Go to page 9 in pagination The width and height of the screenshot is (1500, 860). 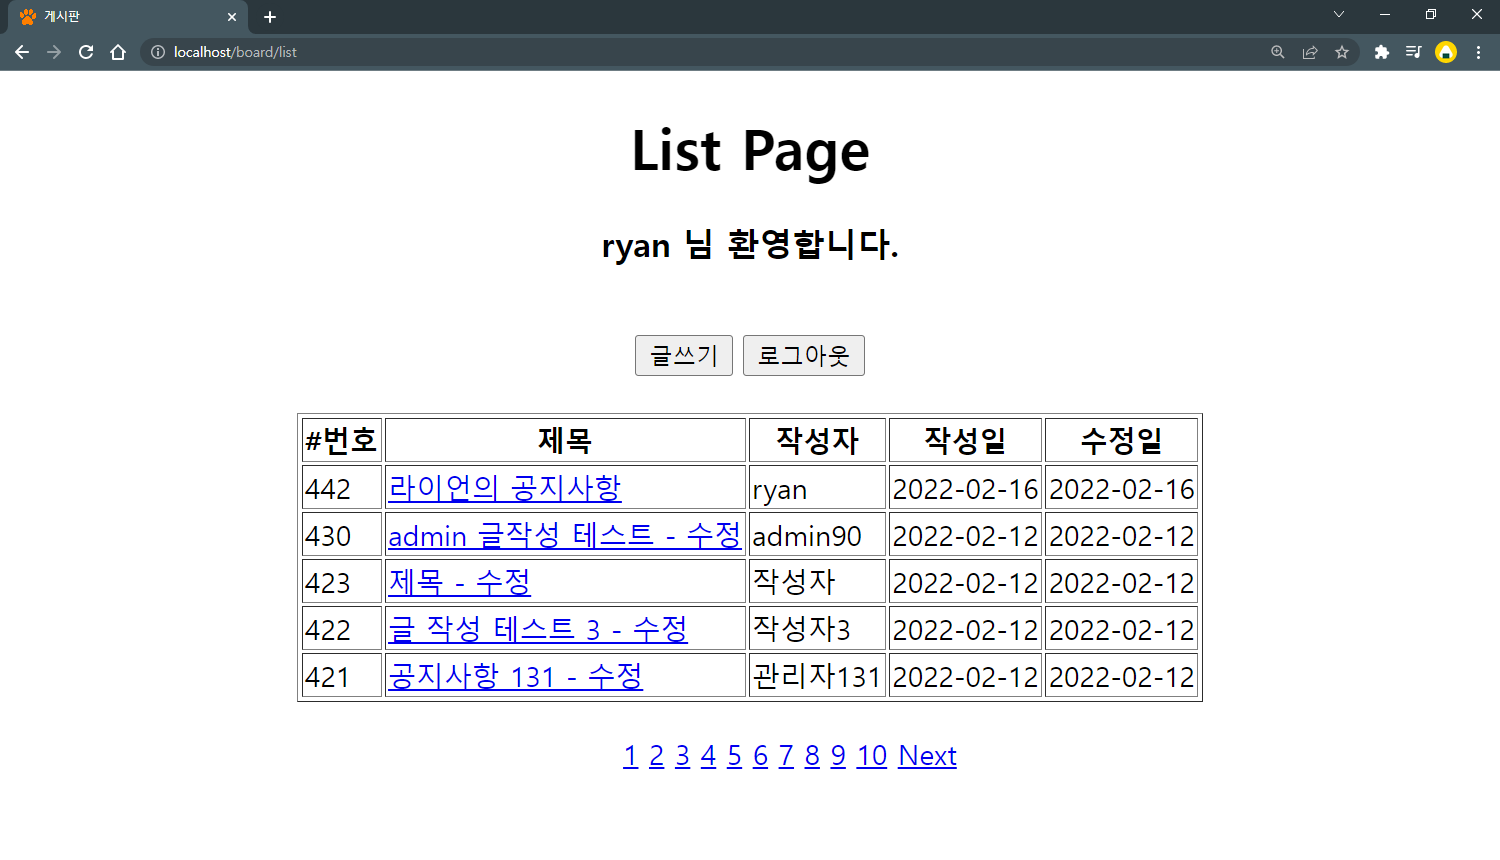[x=838, y=756]
